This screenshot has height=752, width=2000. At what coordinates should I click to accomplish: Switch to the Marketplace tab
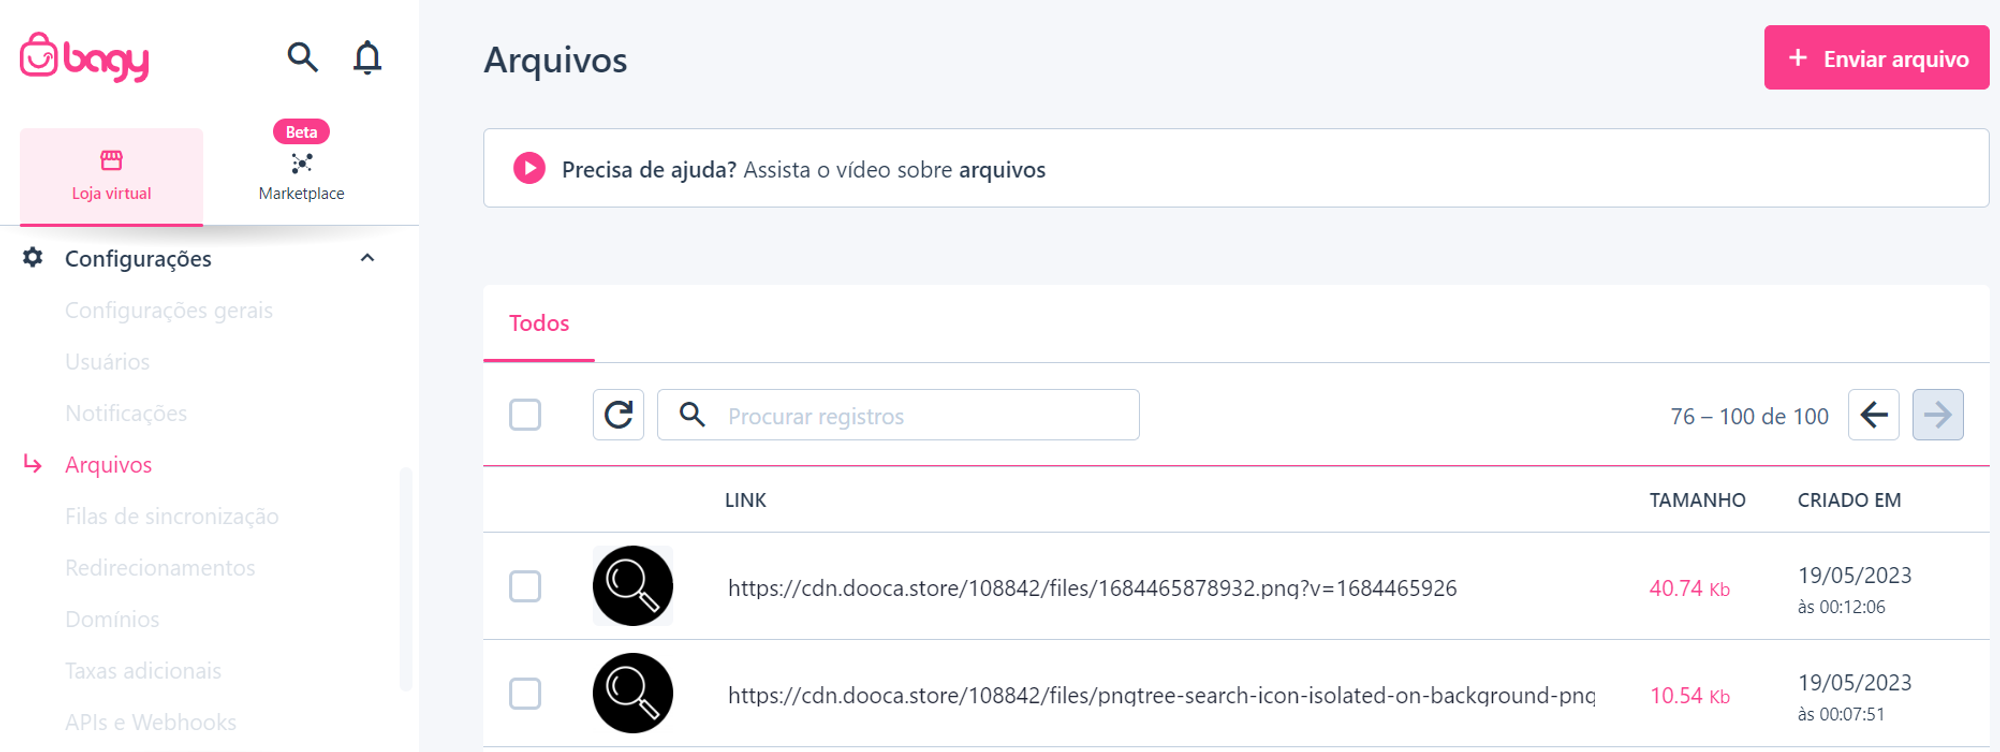(x=301, y=176)
